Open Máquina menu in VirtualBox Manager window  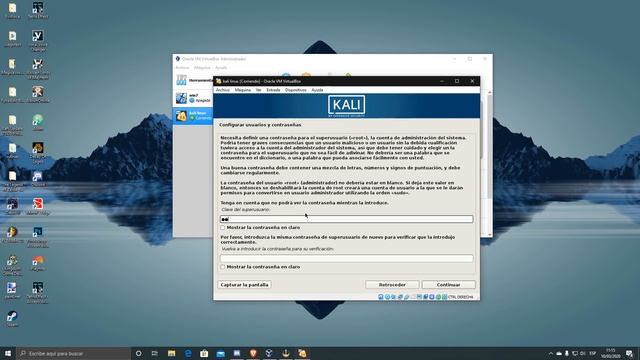tap(202, 68)
